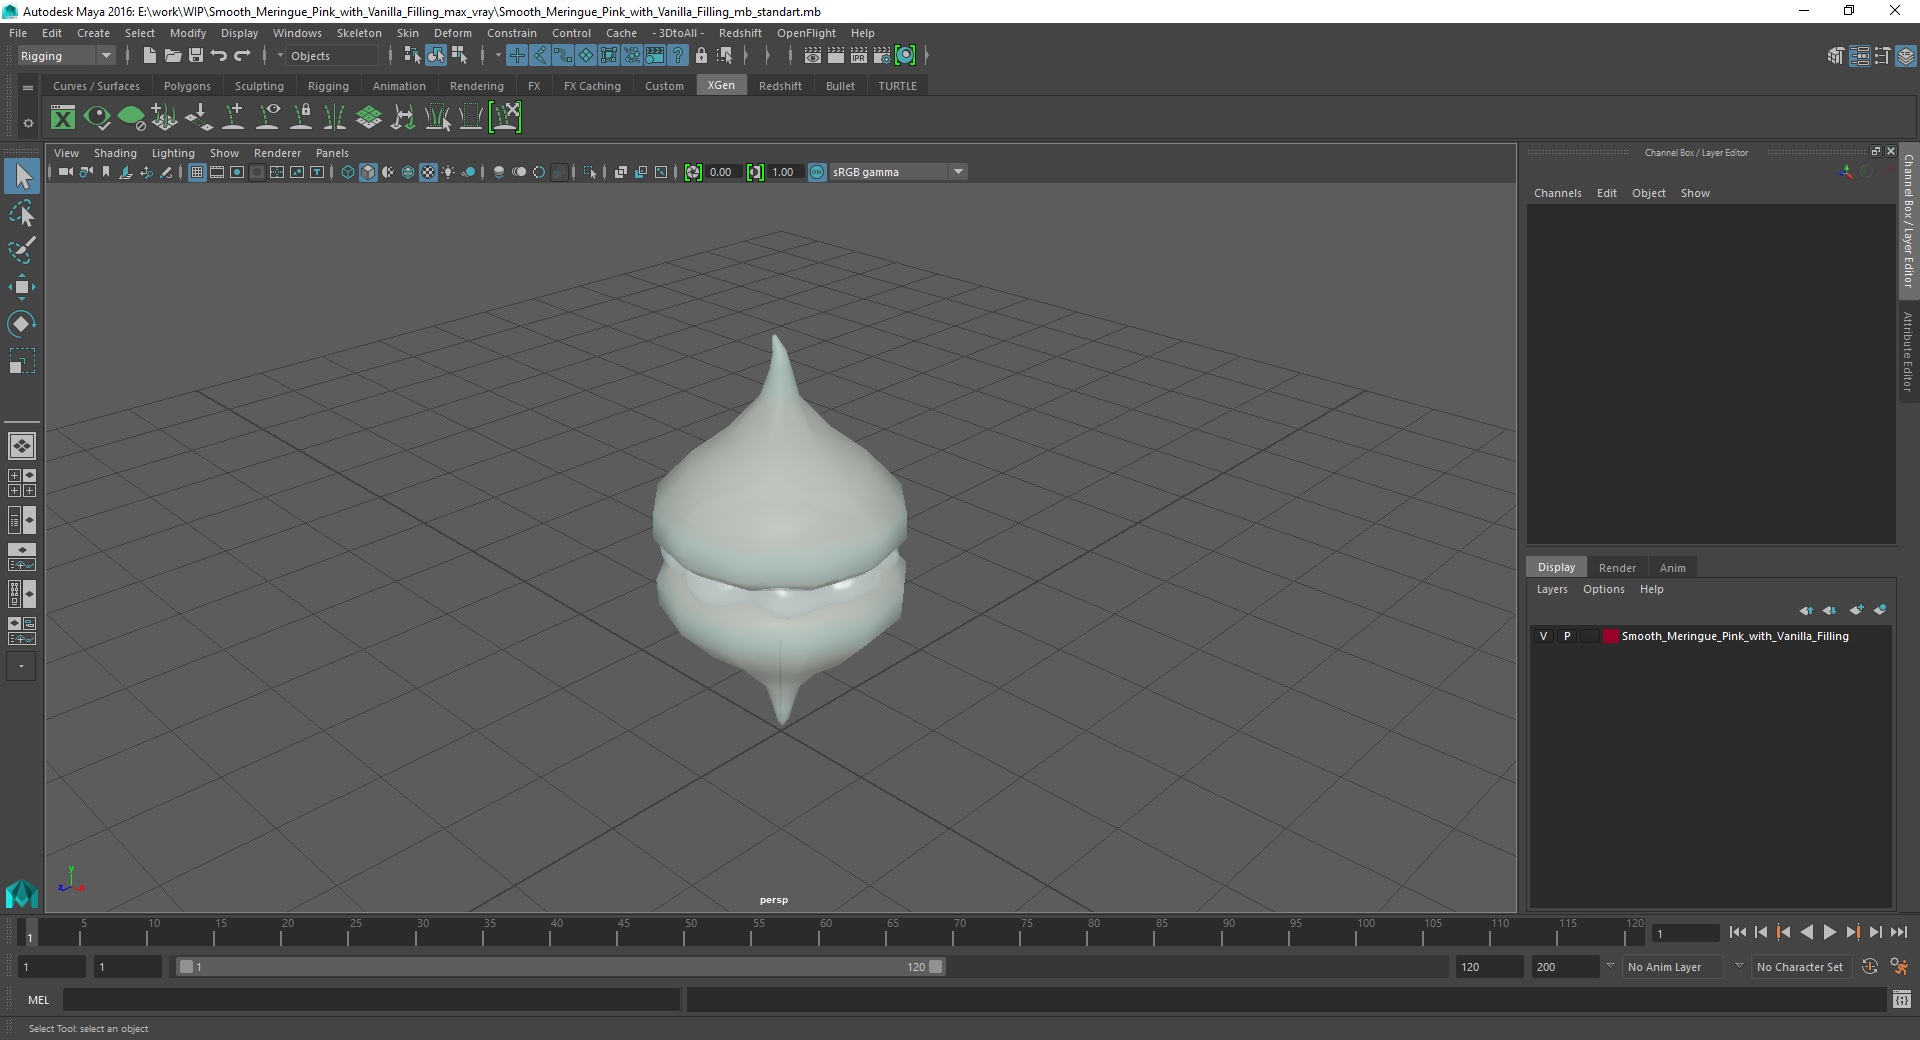Move selected layer up icon
The width and height of the screenshot is (1920, 1040).
[x=1806, y=610]
